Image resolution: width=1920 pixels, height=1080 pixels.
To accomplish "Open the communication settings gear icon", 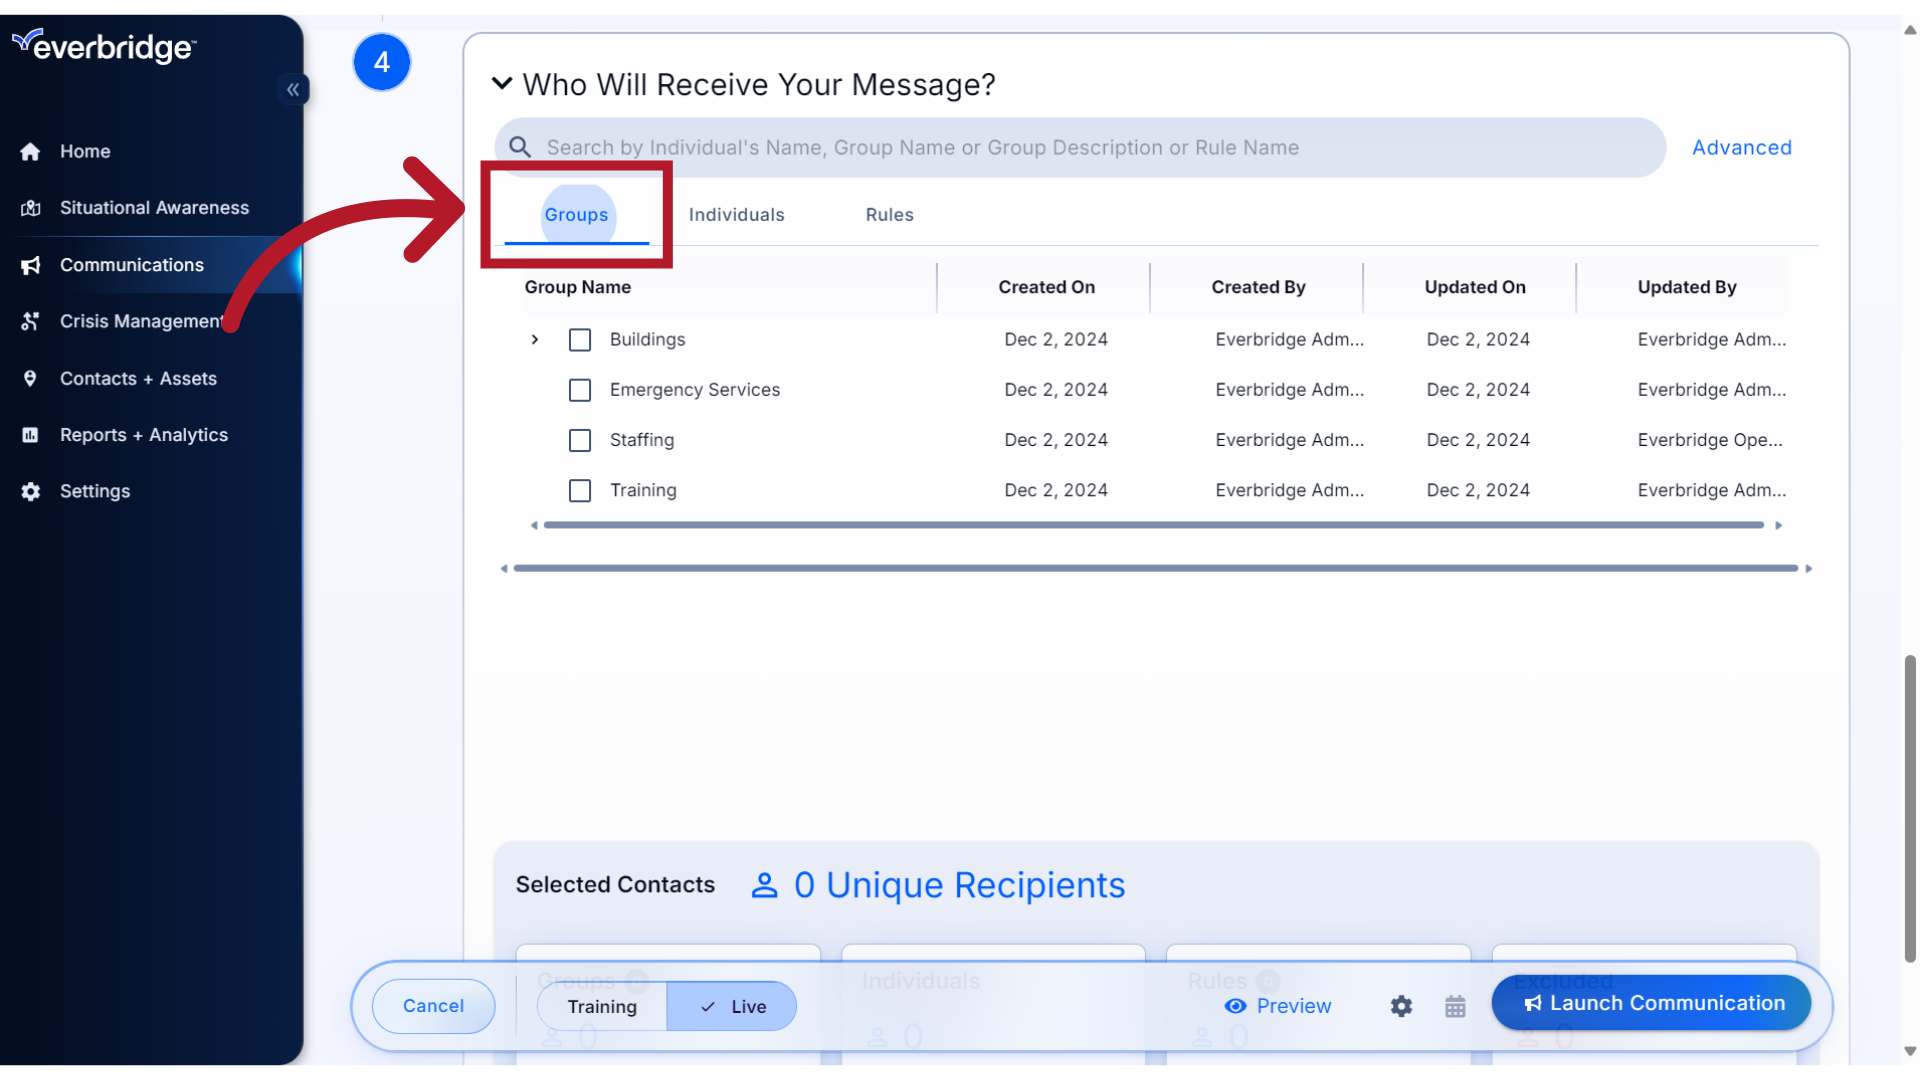I will [1401, 1006].
